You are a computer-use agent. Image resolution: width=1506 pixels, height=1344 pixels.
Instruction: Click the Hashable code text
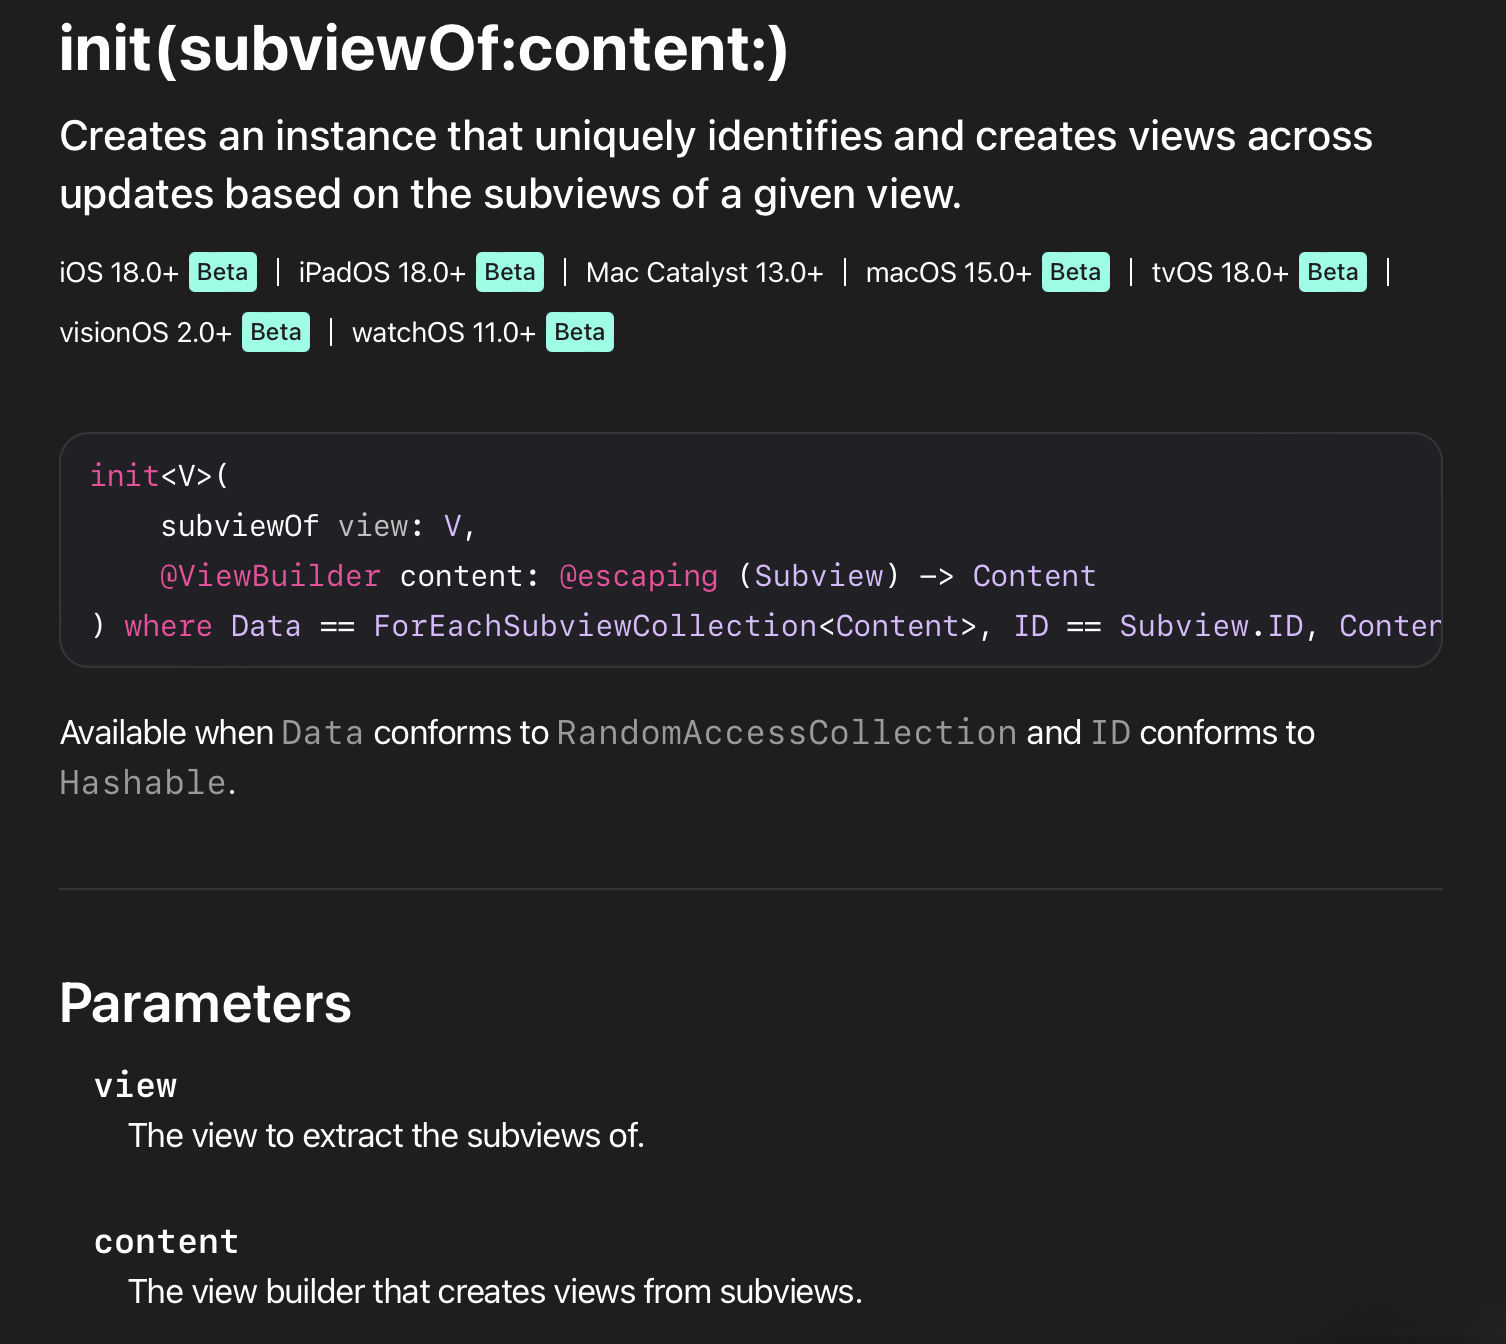[143, 783]
